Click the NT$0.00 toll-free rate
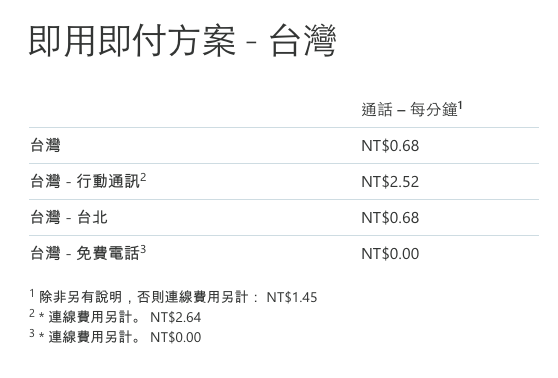Viewport: 558px width, 378px height. [x=390, y=254]
